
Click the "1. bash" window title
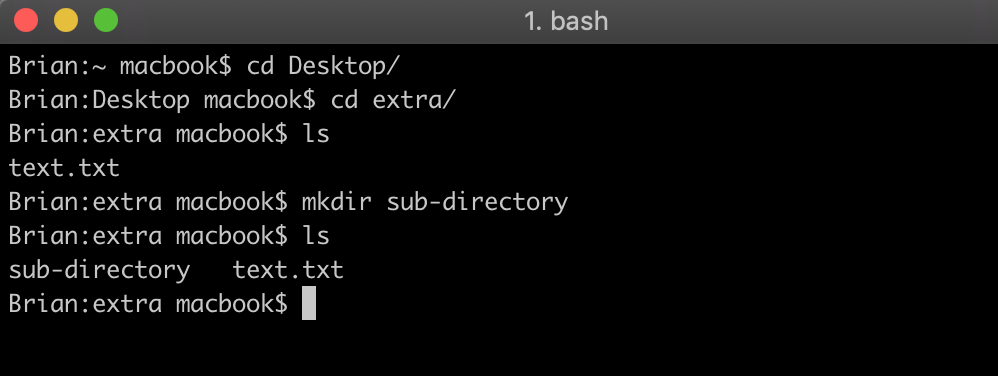[566, 21]
